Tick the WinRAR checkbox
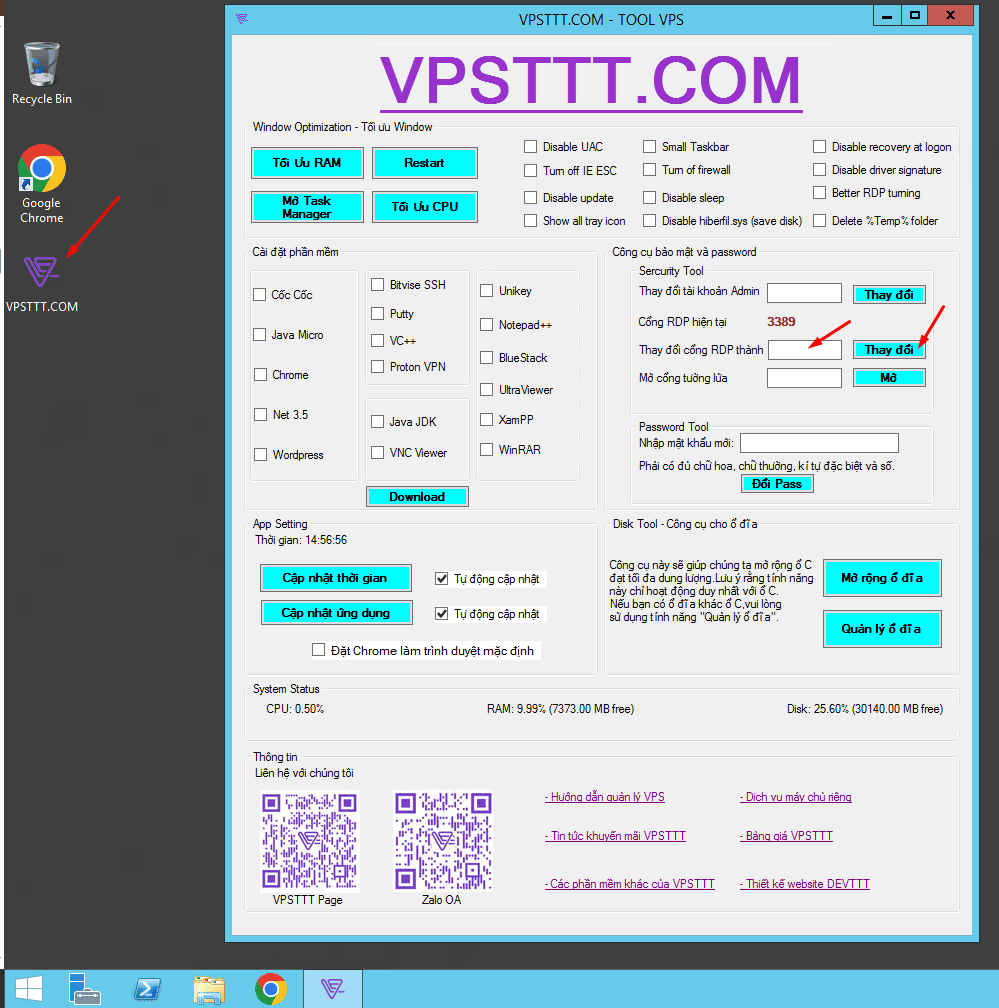This screenshot has width=999, height=1008. (x=487, y=449)
